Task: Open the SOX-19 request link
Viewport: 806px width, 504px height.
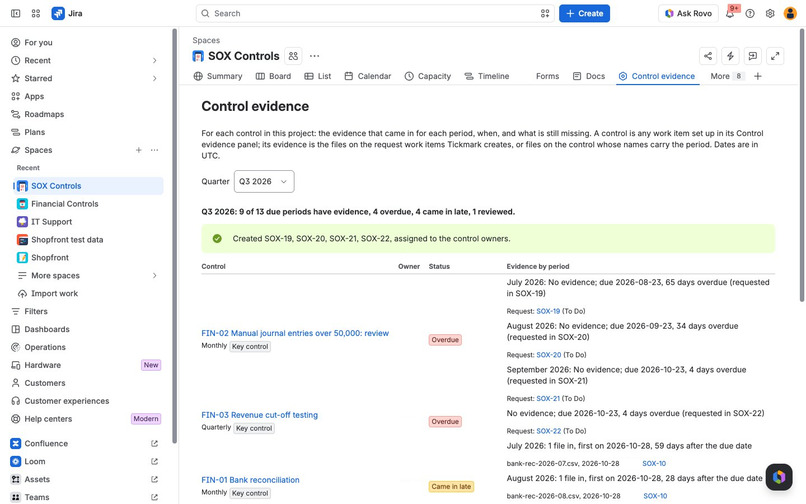Action: click(548, 311)
